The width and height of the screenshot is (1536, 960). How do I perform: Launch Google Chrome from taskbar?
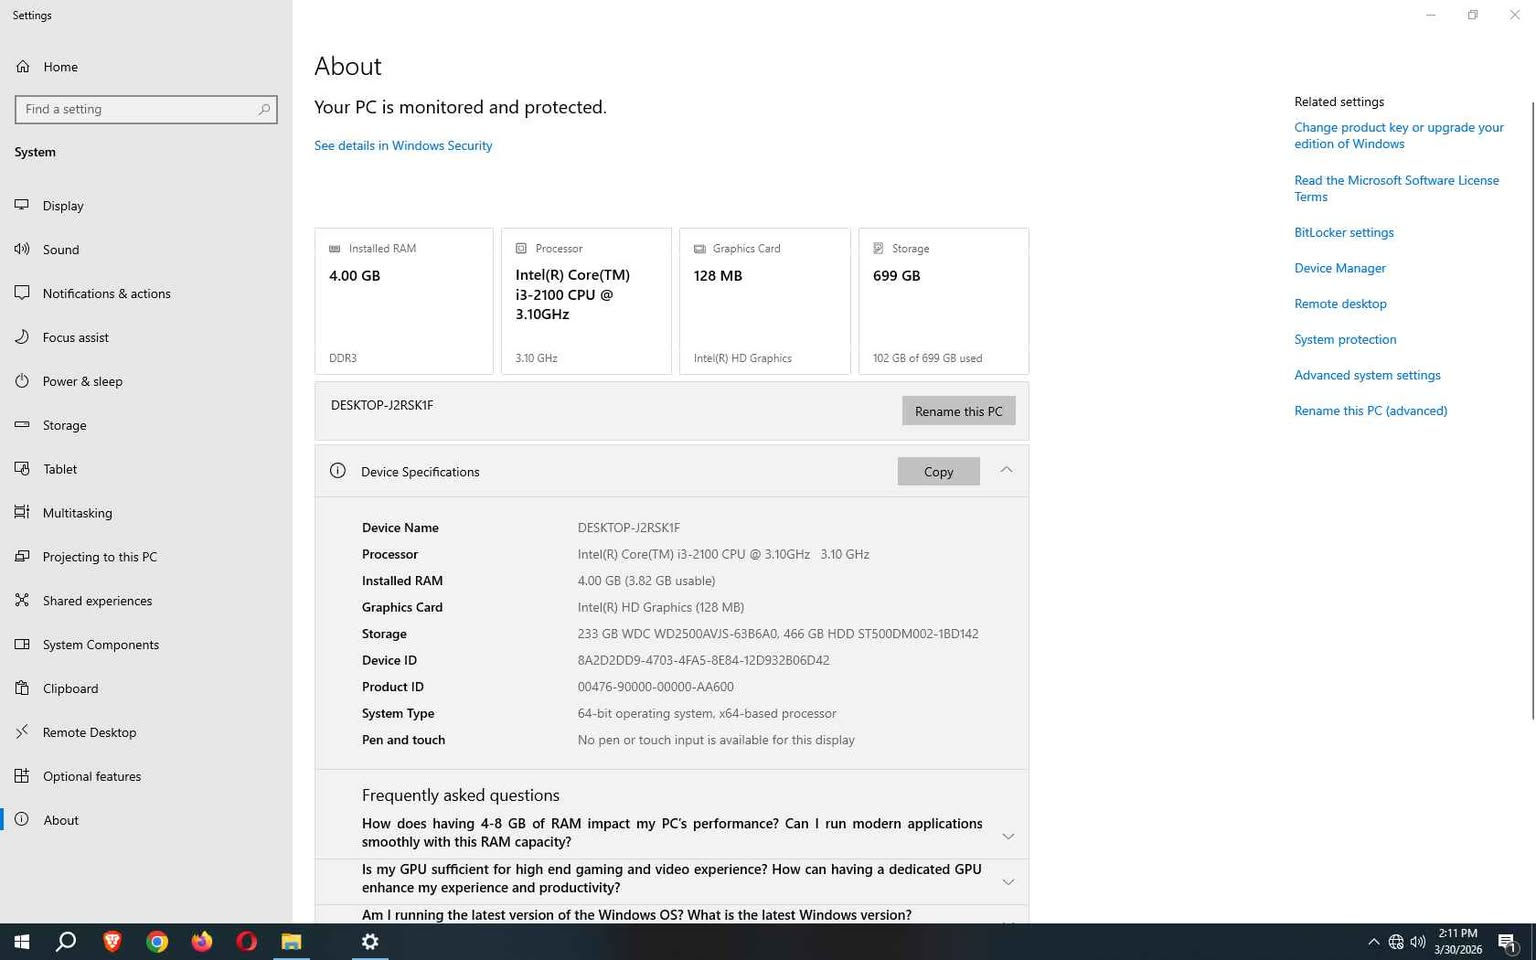click(157, 941)
